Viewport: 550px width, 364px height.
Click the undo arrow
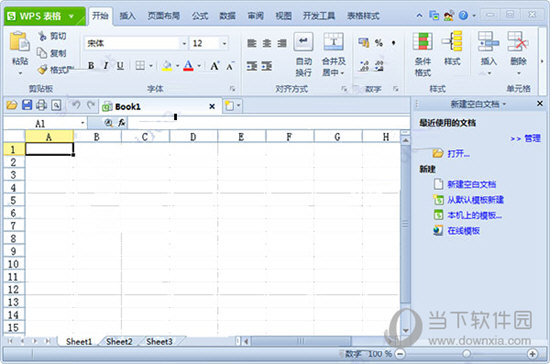tap(76, 105)
